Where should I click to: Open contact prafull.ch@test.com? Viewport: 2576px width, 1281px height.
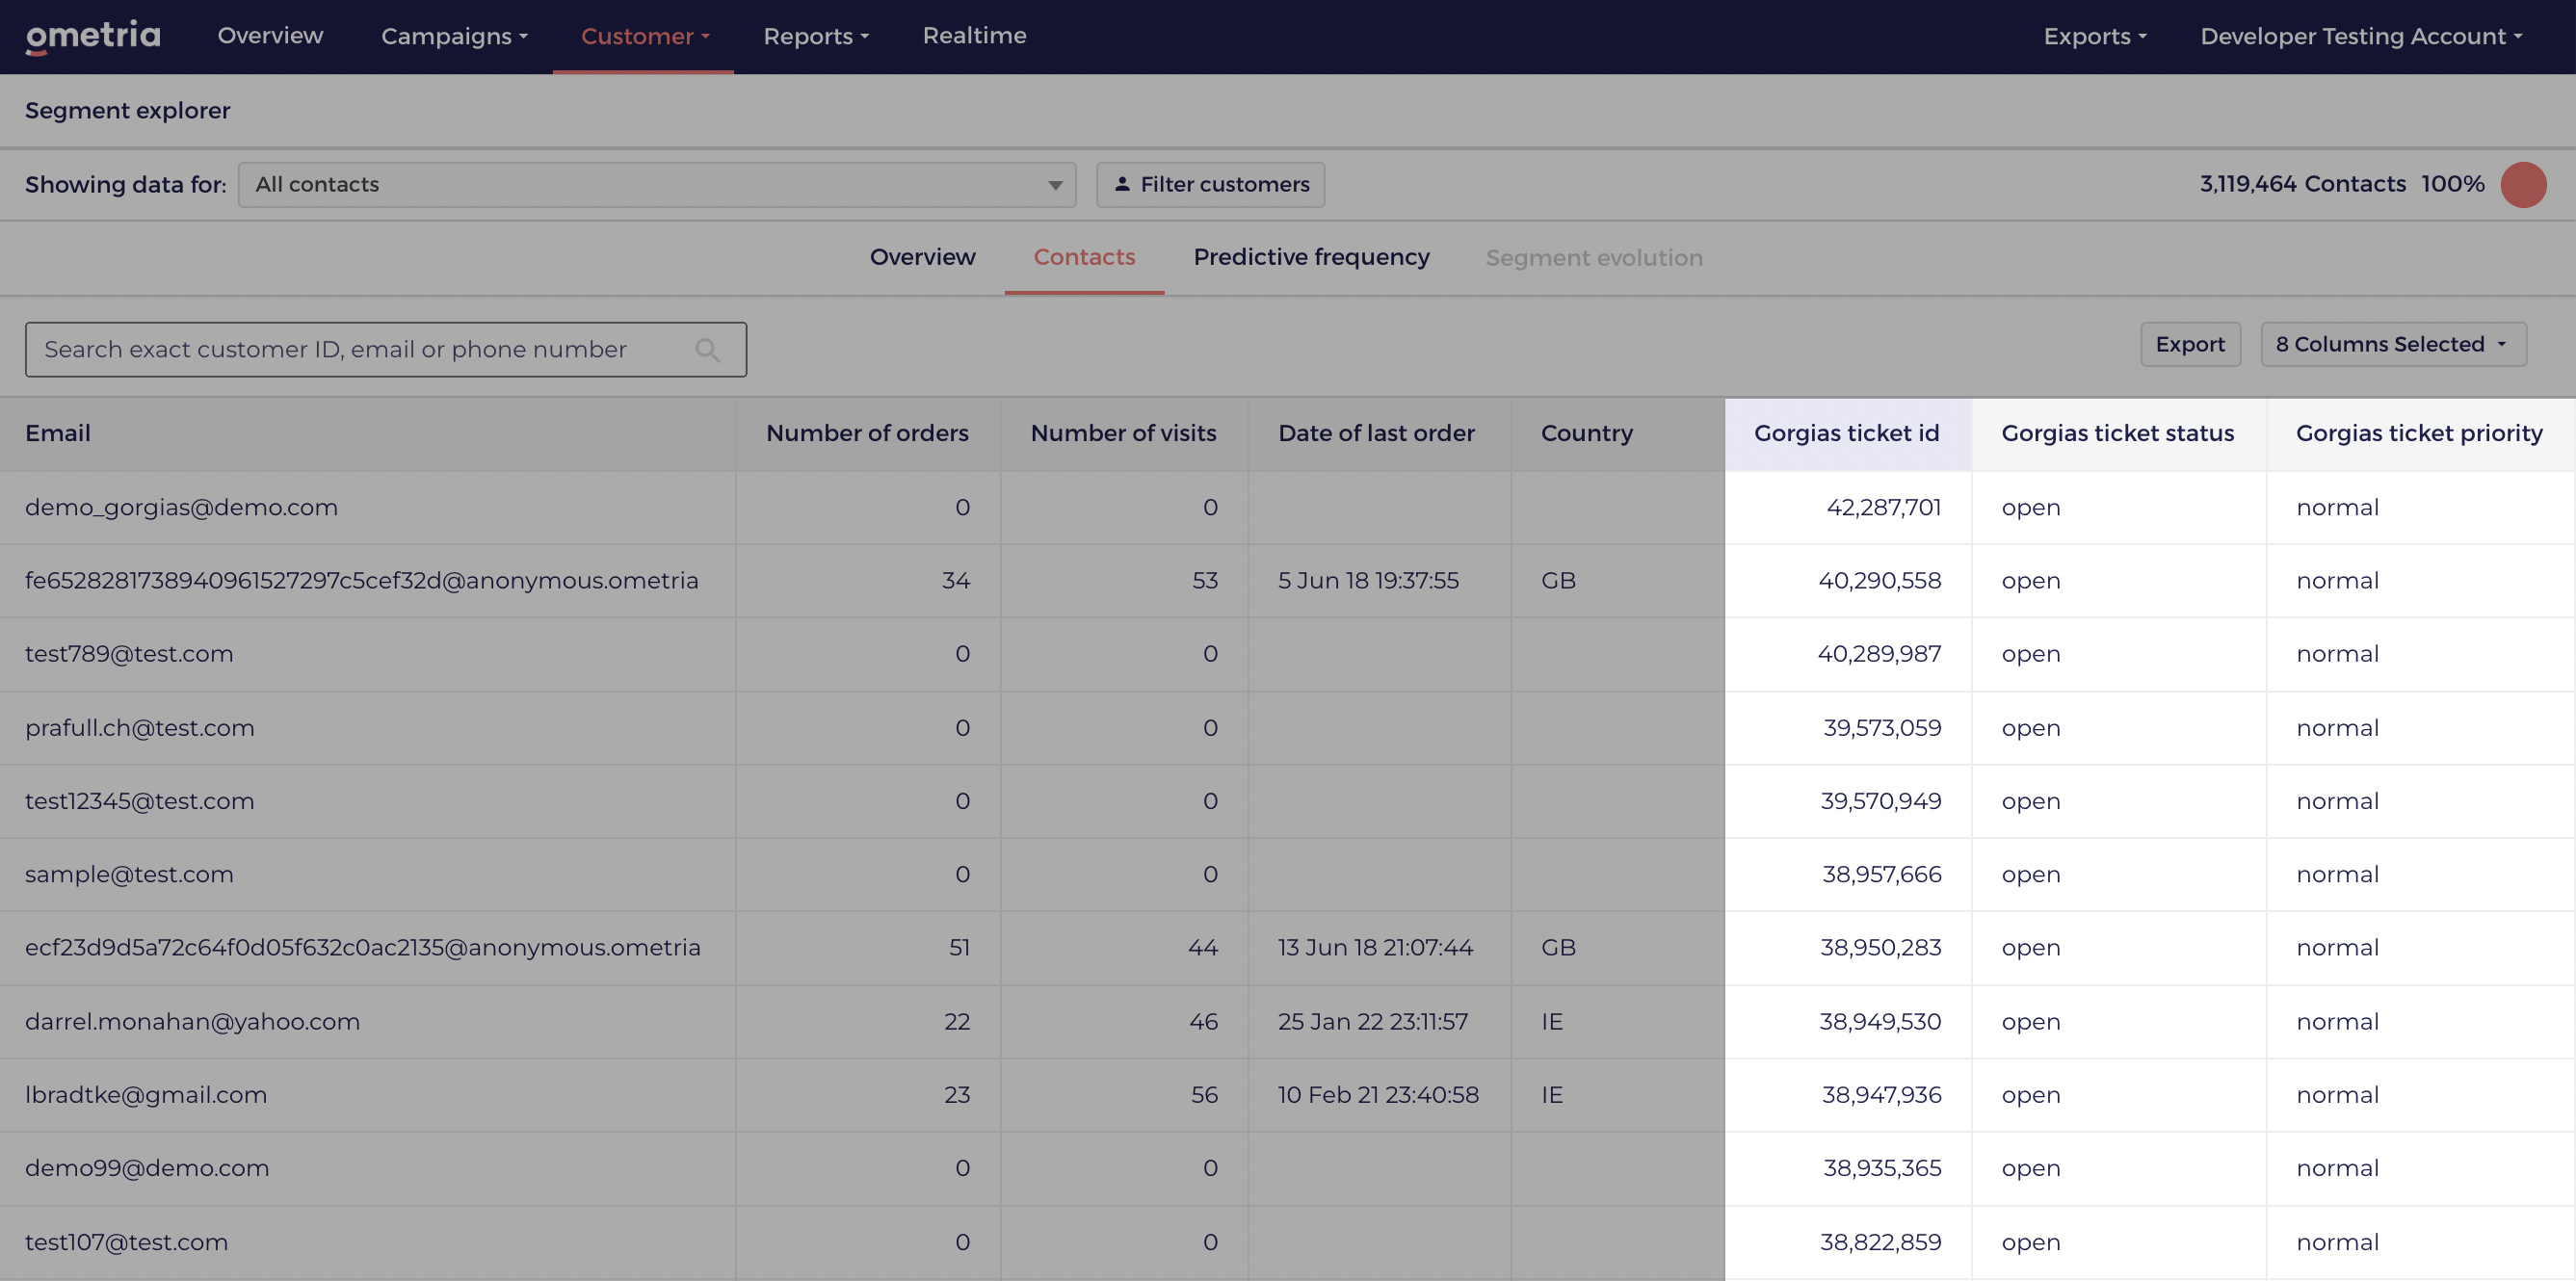[x=140, y=728]
